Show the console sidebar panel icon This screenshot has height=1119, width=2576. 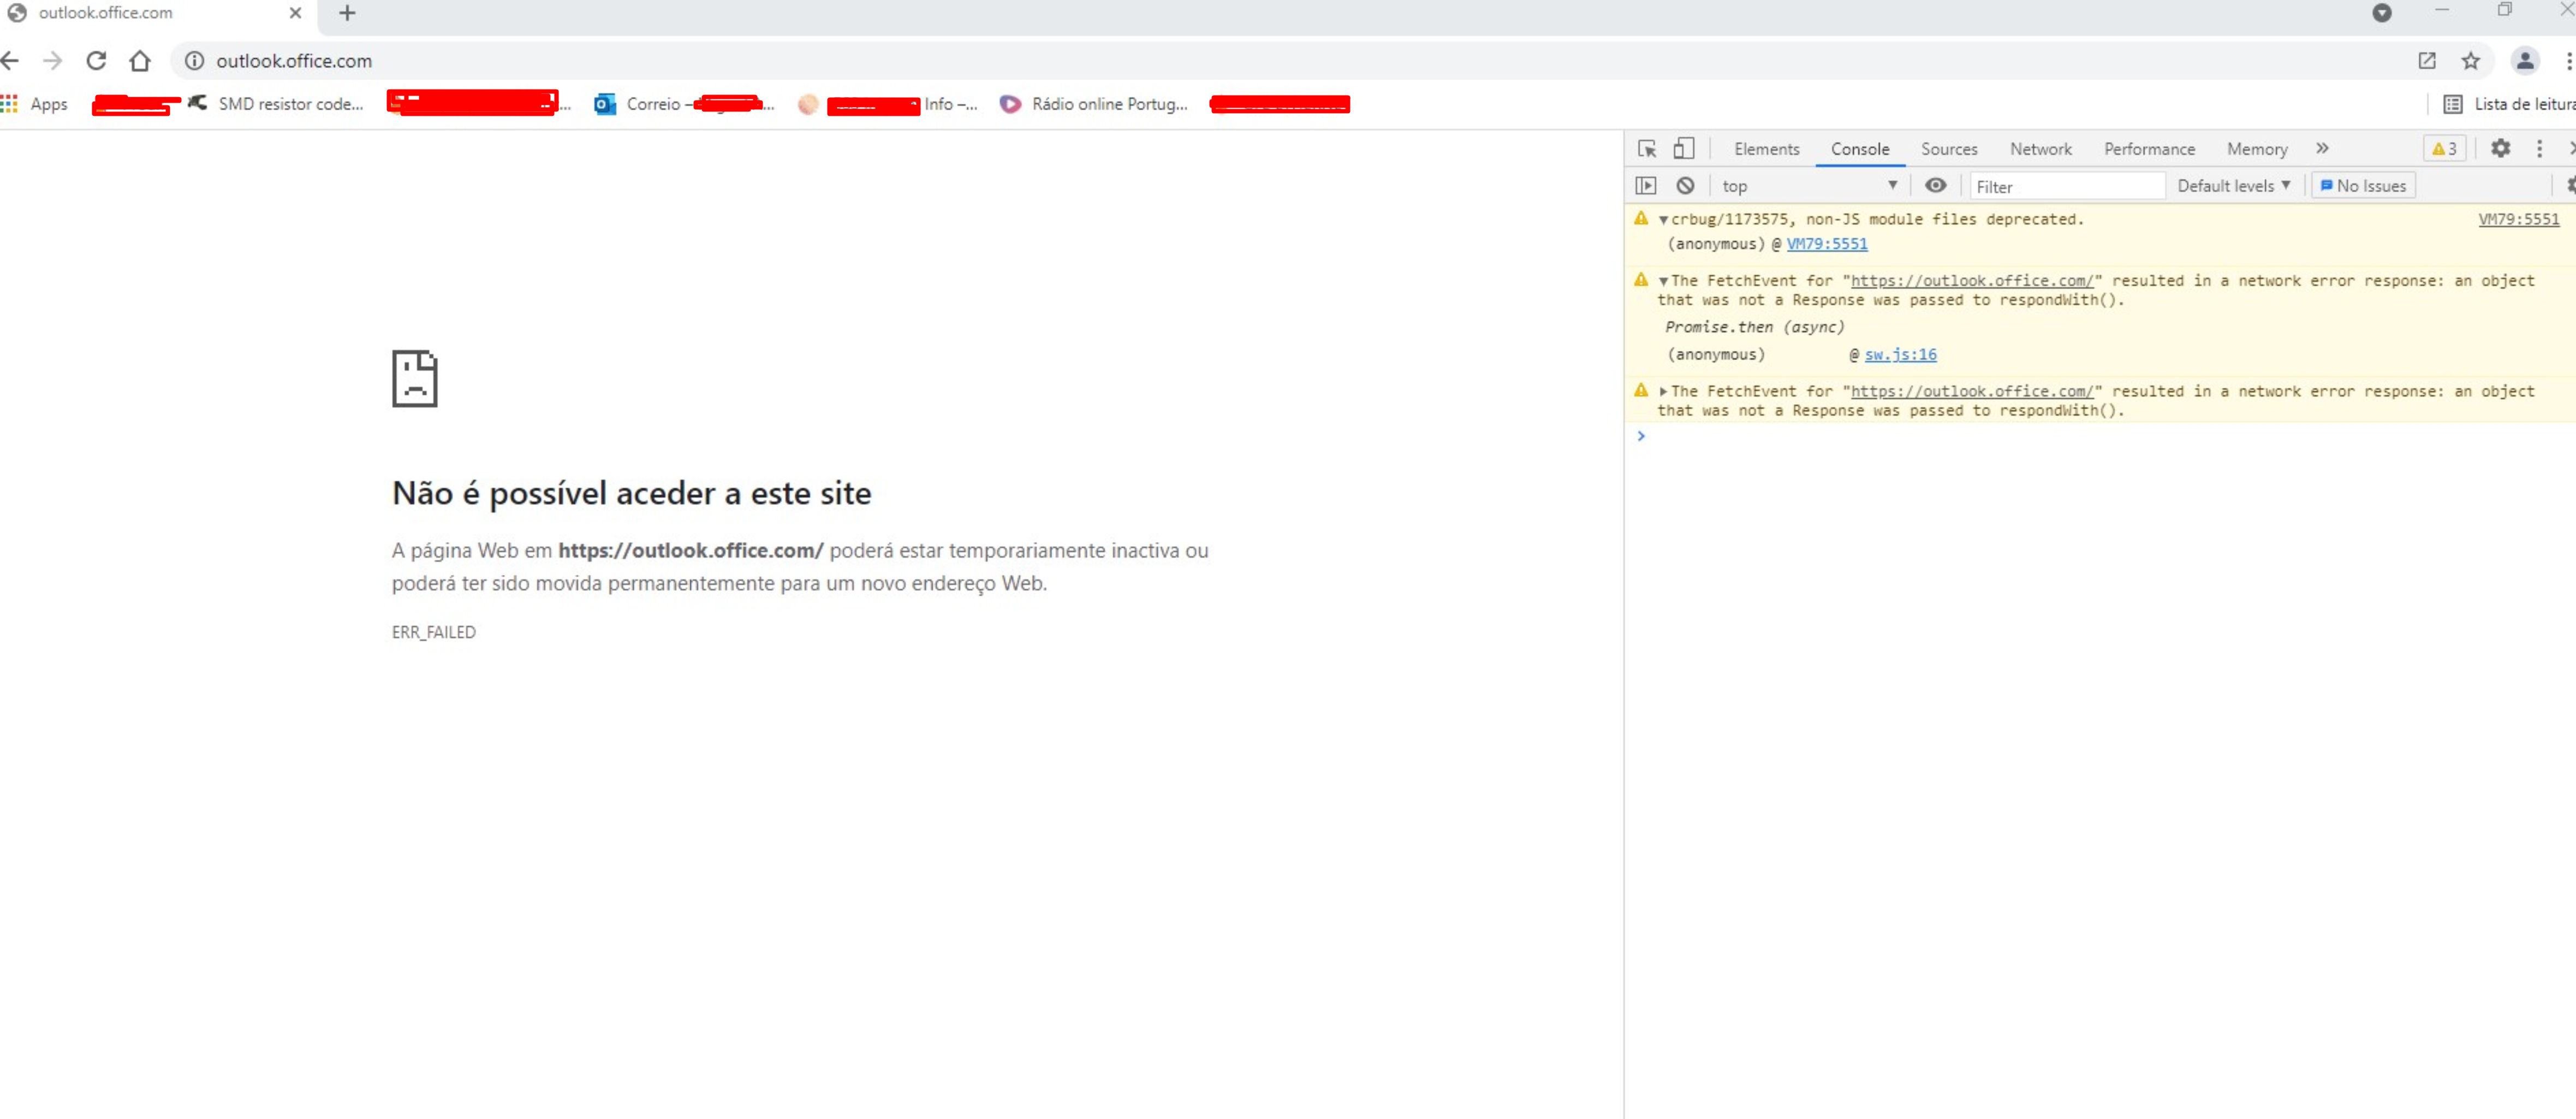click(x=1645, y=186)
